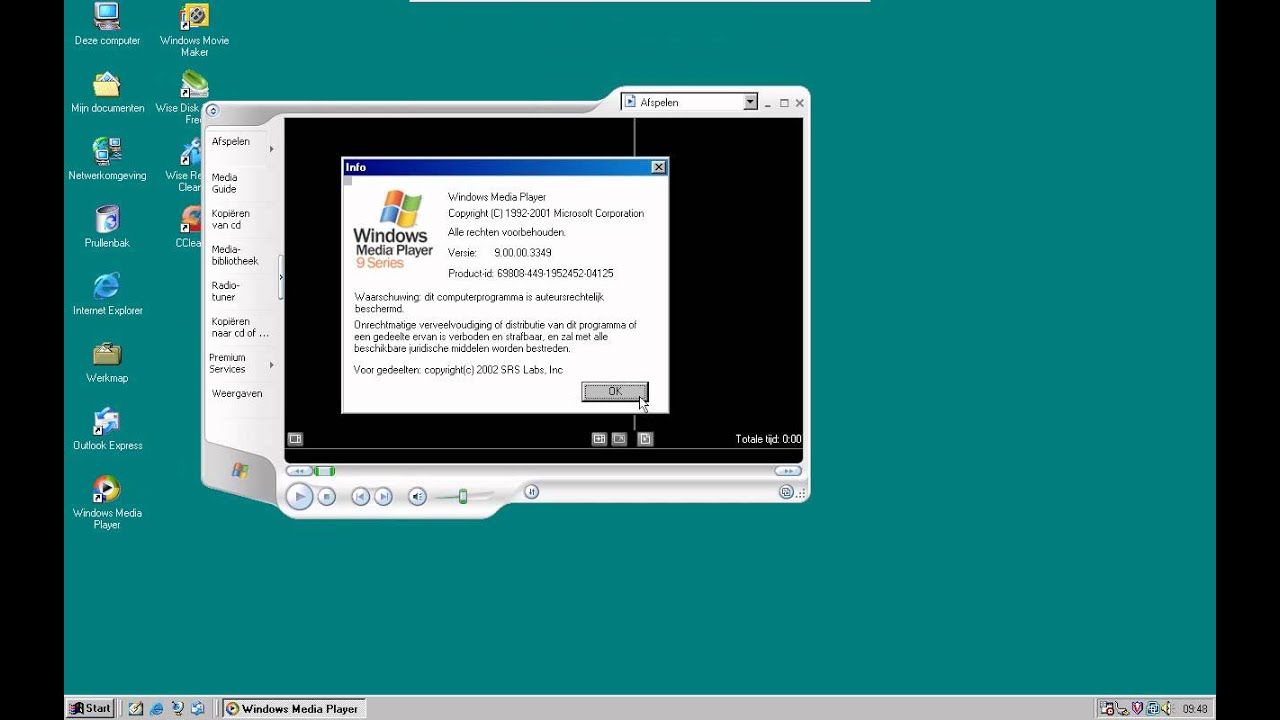Select the Mijn documenten desktop icon
The height and width of the screenshot is (720, 1280).
click(107, 92)
